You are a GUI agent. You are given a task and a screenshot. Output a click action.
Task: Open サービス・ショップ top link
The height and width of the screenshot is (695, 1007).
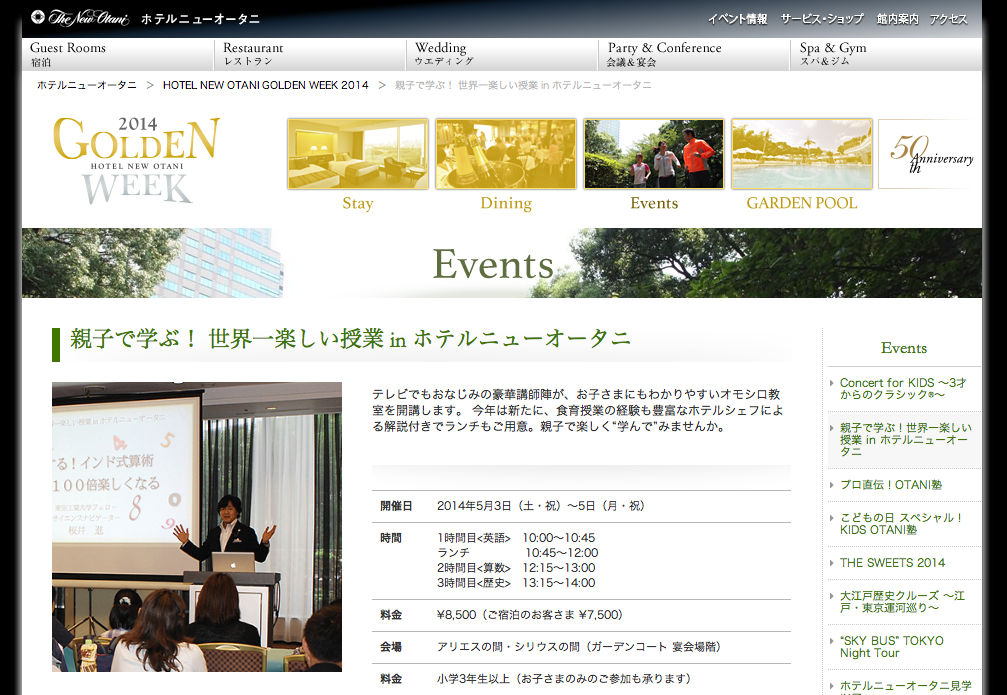tap(821, 19)
